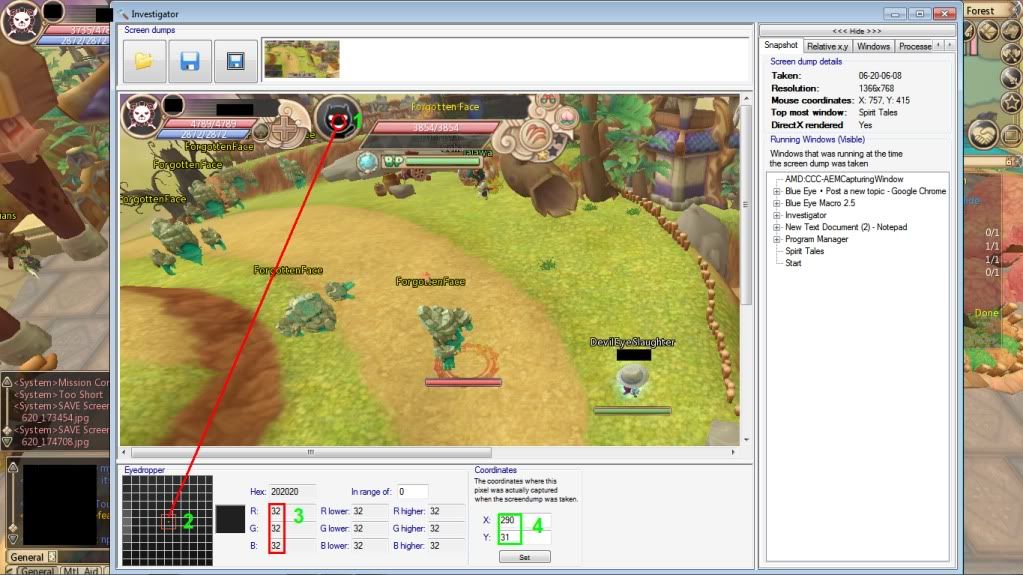The height and width of the screenshot is (575, 1023).
Task: Click the framed floppy save-all icon
Action: (x=236, y=61)
